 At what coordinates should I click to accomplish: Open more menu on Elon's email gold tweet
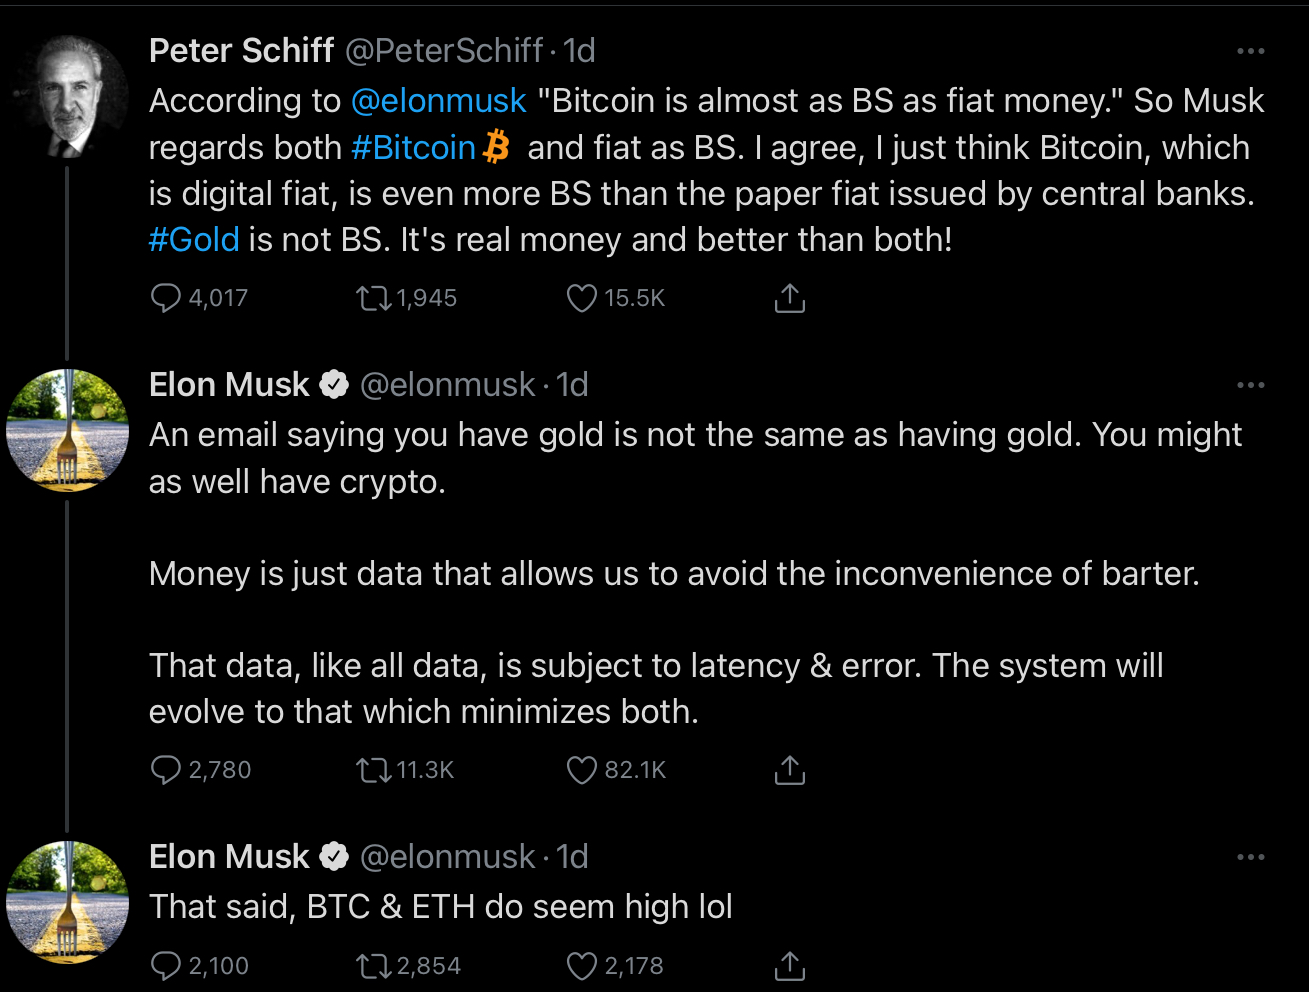[1250, 385]
